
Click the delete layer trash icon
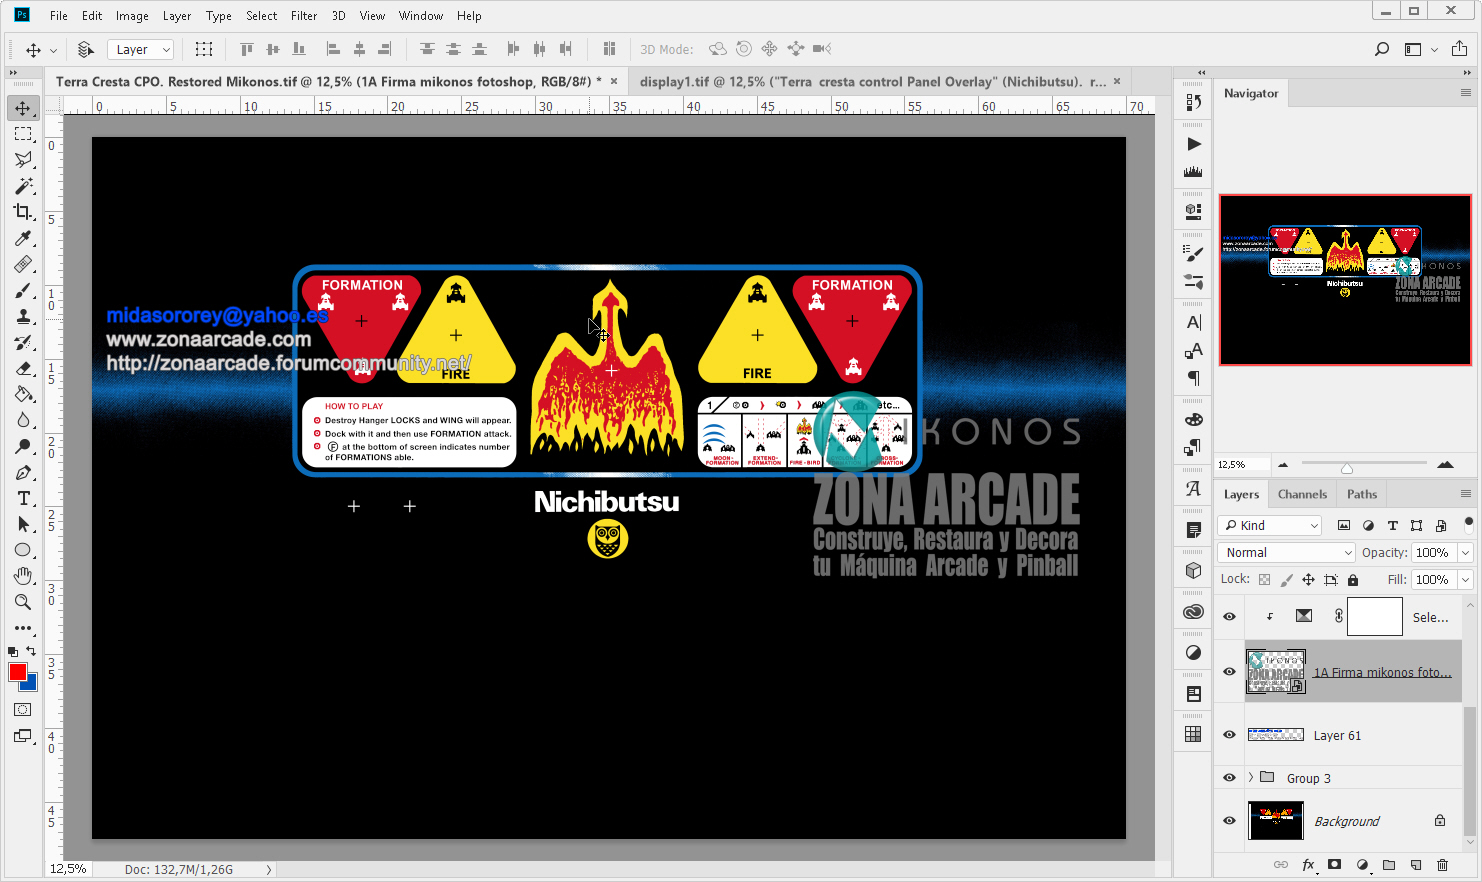tap(1442, 865)
